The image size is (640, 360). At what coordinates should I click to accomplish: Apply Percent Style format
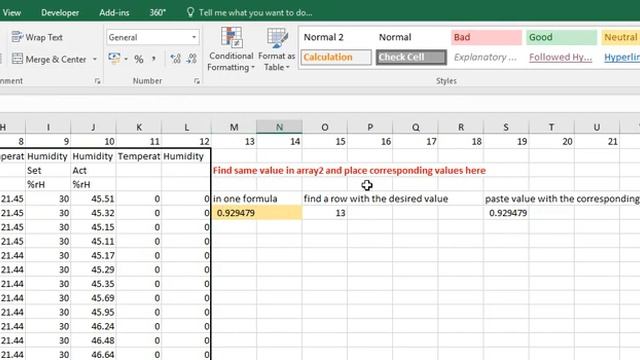(139, 59)
